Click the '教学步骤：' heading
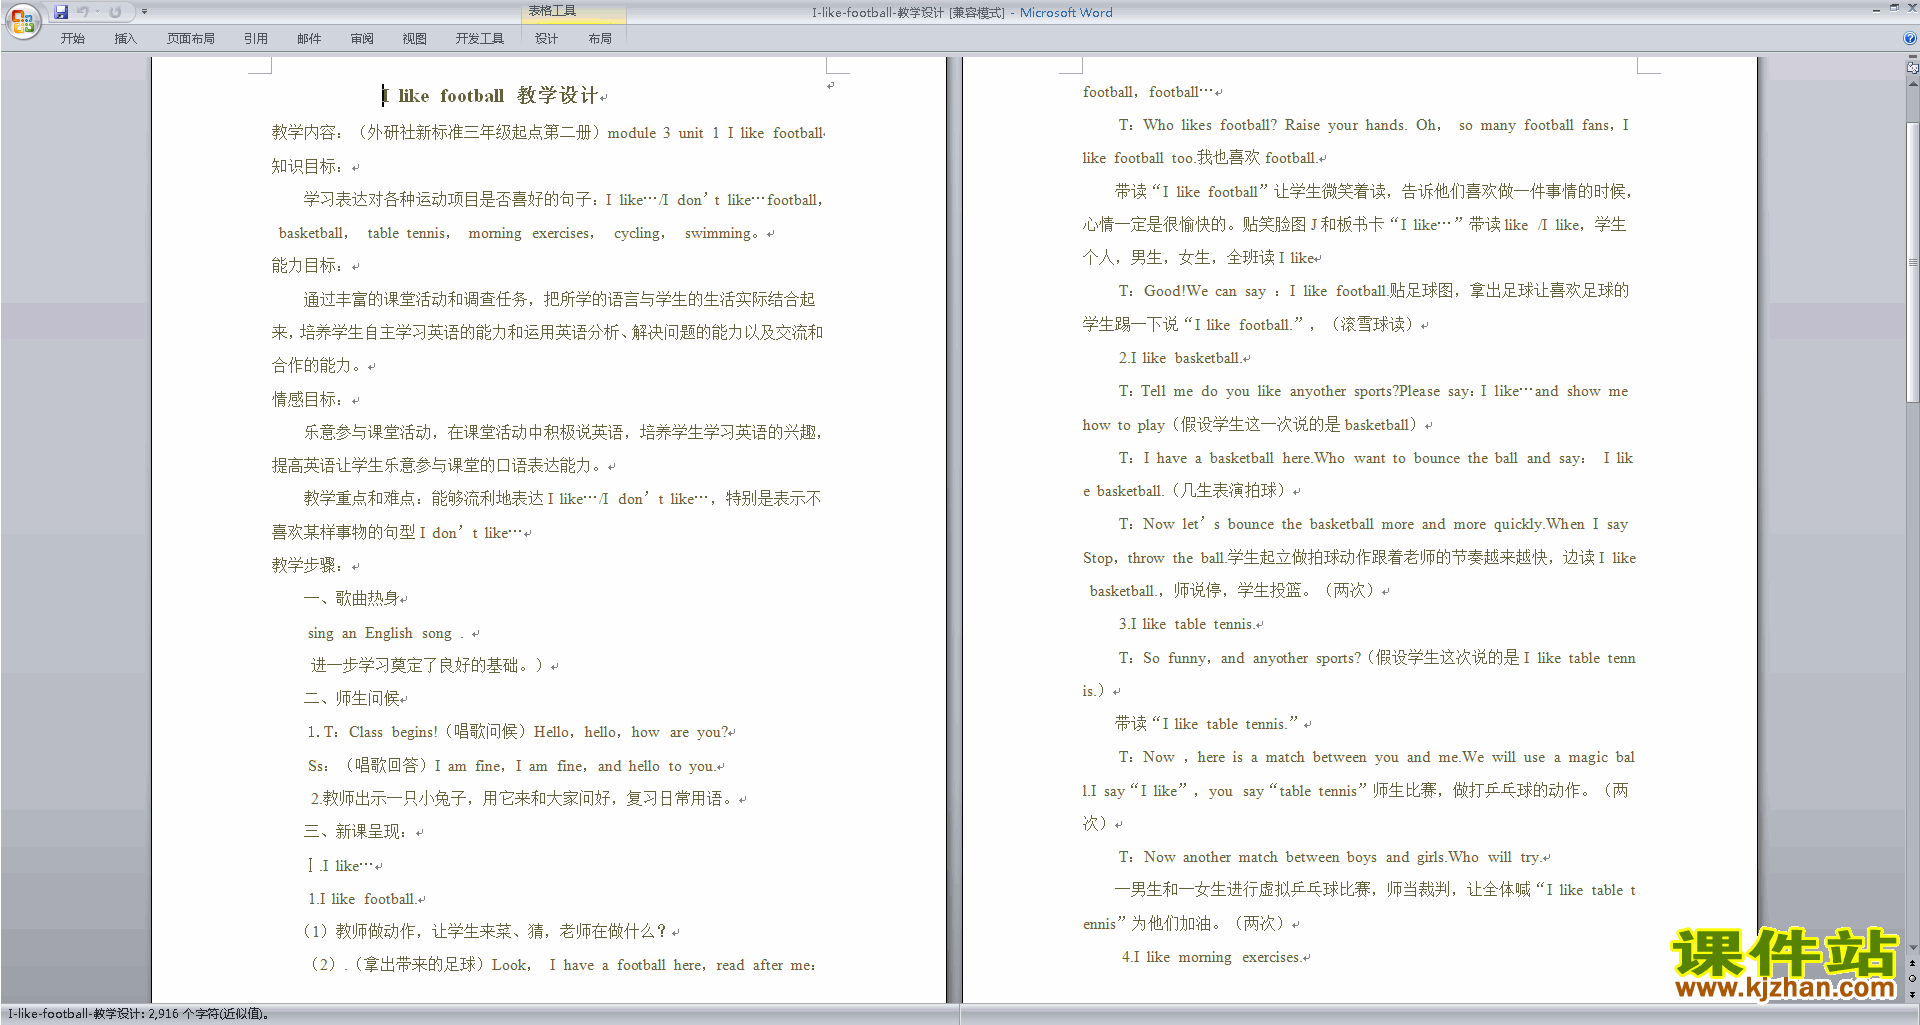The image size is (1920, 1025). tap(308, 565)
